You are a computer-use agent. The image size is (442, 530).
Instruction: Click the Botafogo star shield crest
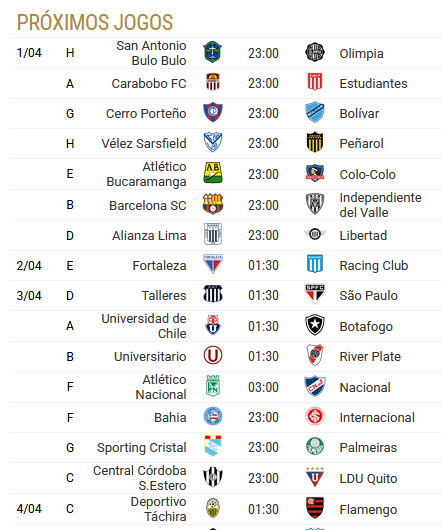[315, 325]
